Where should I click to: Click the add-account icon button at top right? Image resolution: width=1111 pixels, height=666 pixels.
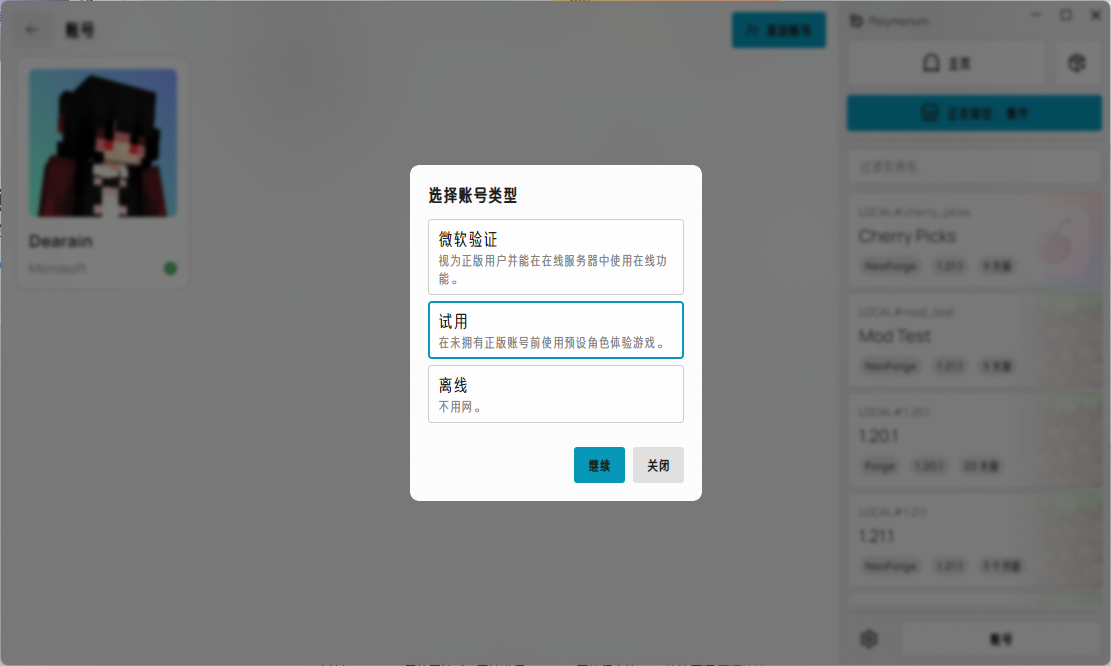(x=779, y=30)
